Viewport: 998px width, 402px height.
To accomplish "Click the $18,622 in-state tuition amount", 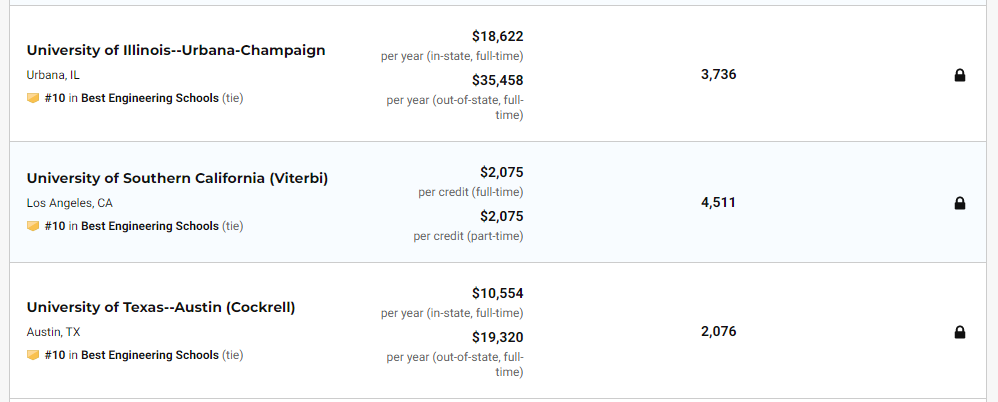I will (497, 36).
